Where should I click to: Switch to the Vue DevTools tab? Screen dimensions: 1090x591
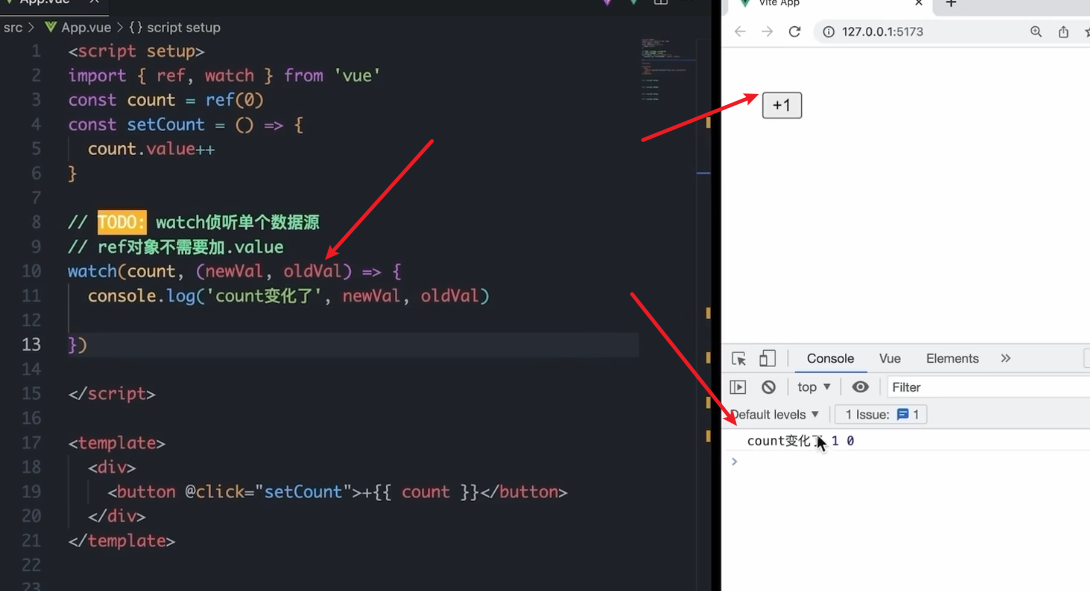click(890, 359)
